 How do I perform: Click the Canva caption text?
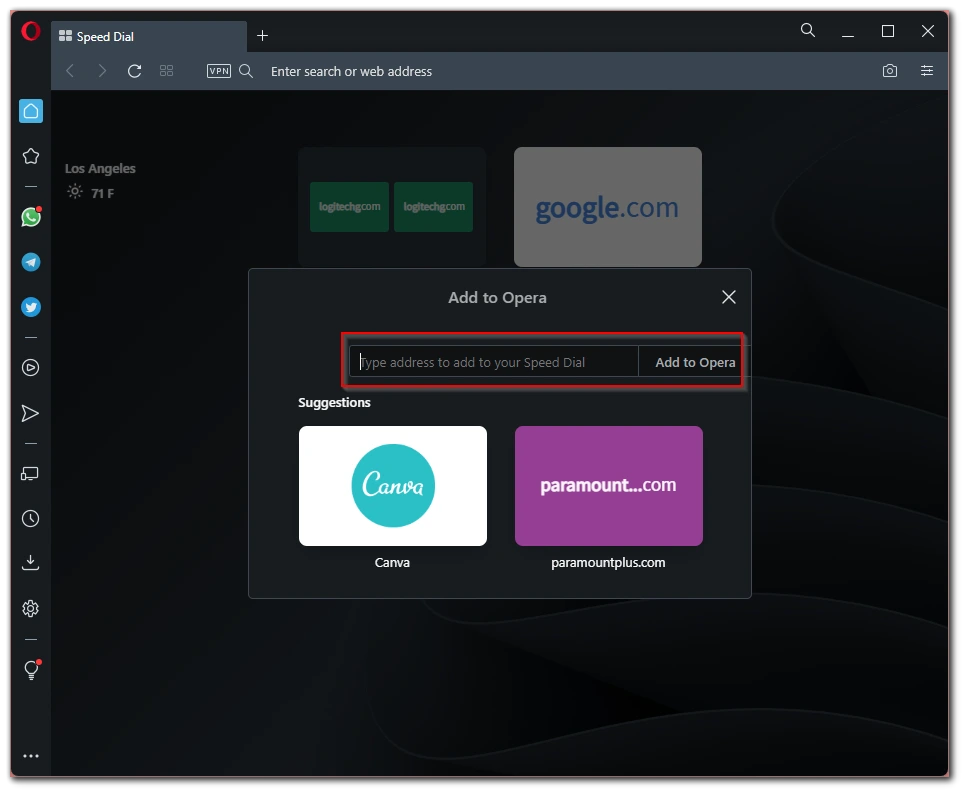click(x=392, y=562)
